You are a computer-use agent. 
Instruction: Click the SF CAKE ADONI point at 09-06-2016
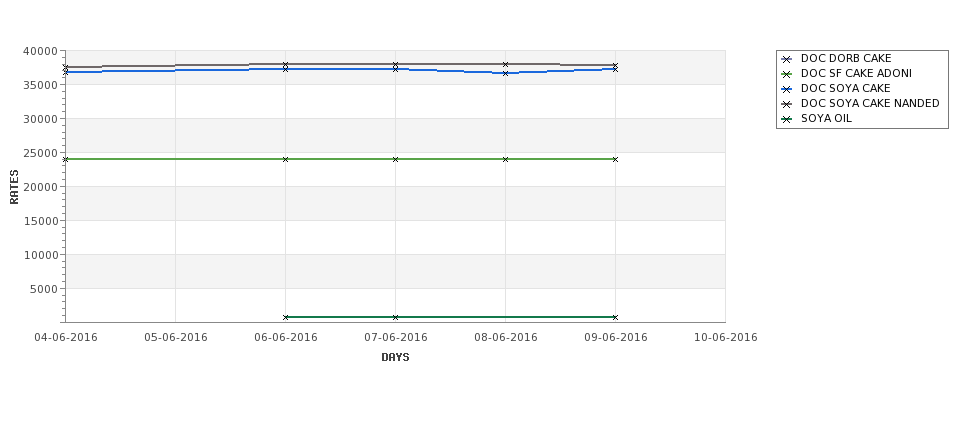[615, 159]
